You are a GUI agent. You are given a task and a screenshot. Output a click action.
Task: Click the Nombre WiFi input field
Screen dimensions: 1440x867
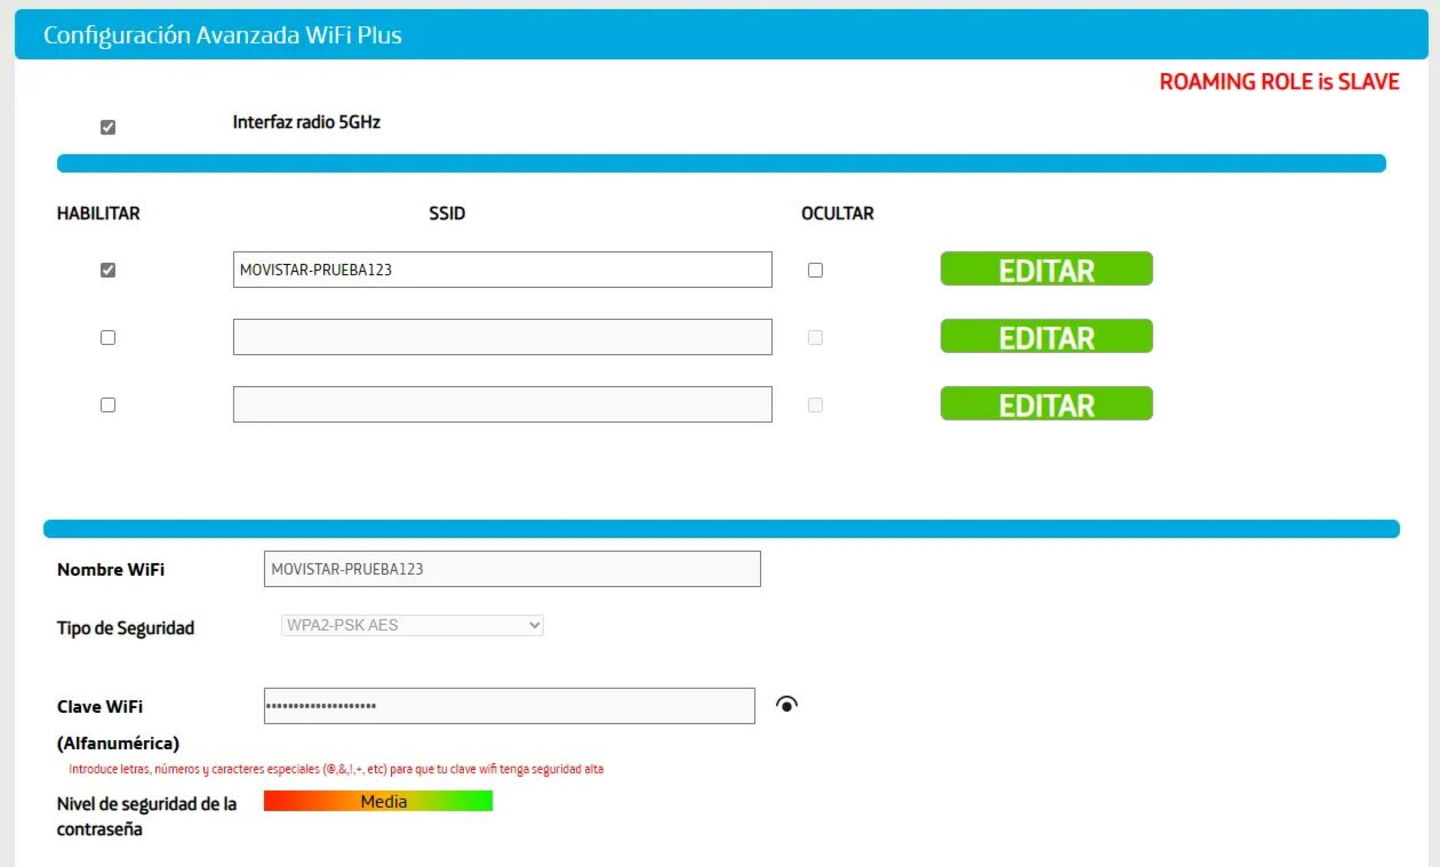[x=512, y=569]
